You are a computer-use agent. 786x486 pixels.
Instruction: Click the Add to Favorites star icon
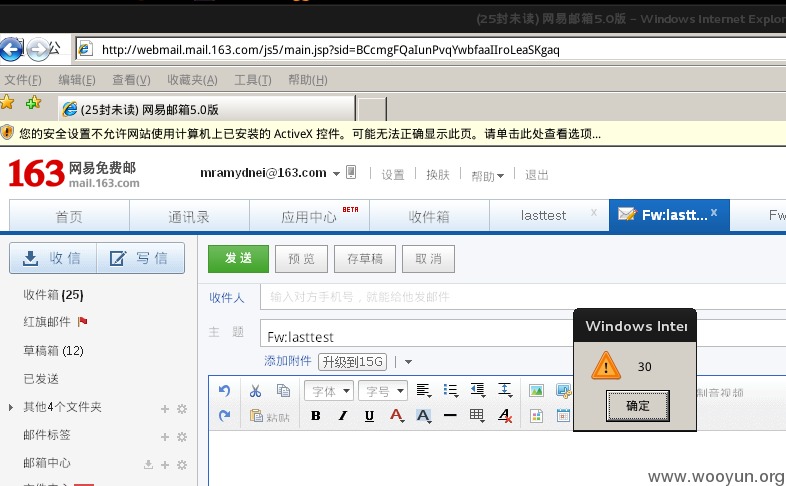click(34, 102)
